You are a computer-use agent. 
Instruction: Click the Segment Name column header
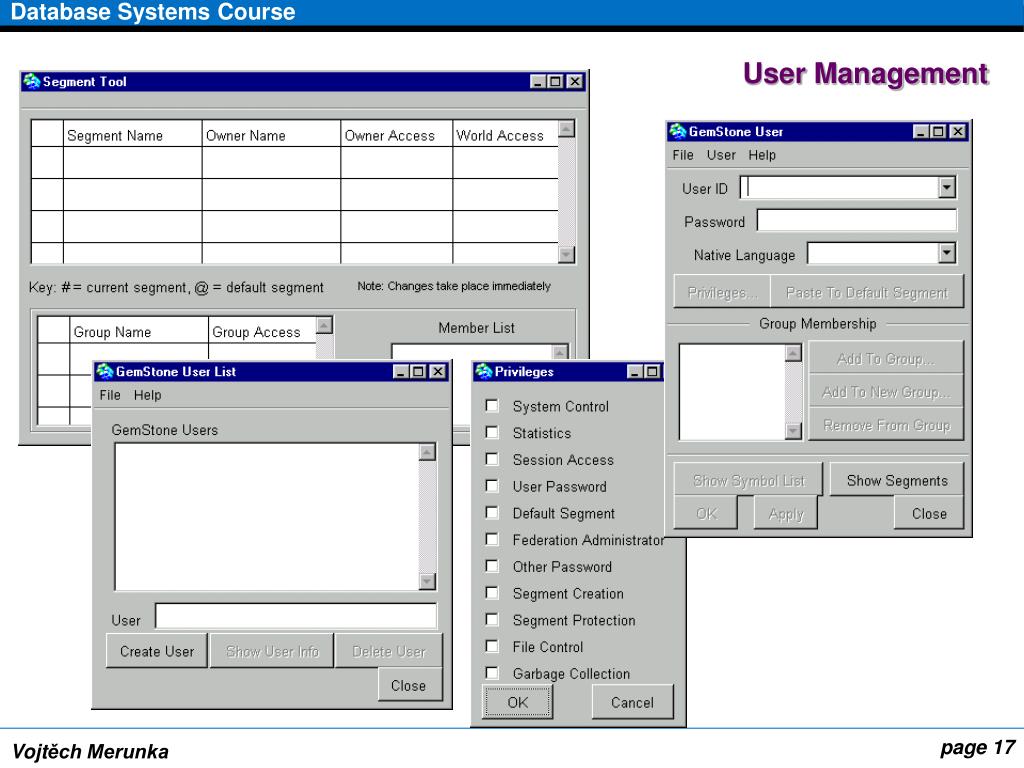[x=133, y=135]
